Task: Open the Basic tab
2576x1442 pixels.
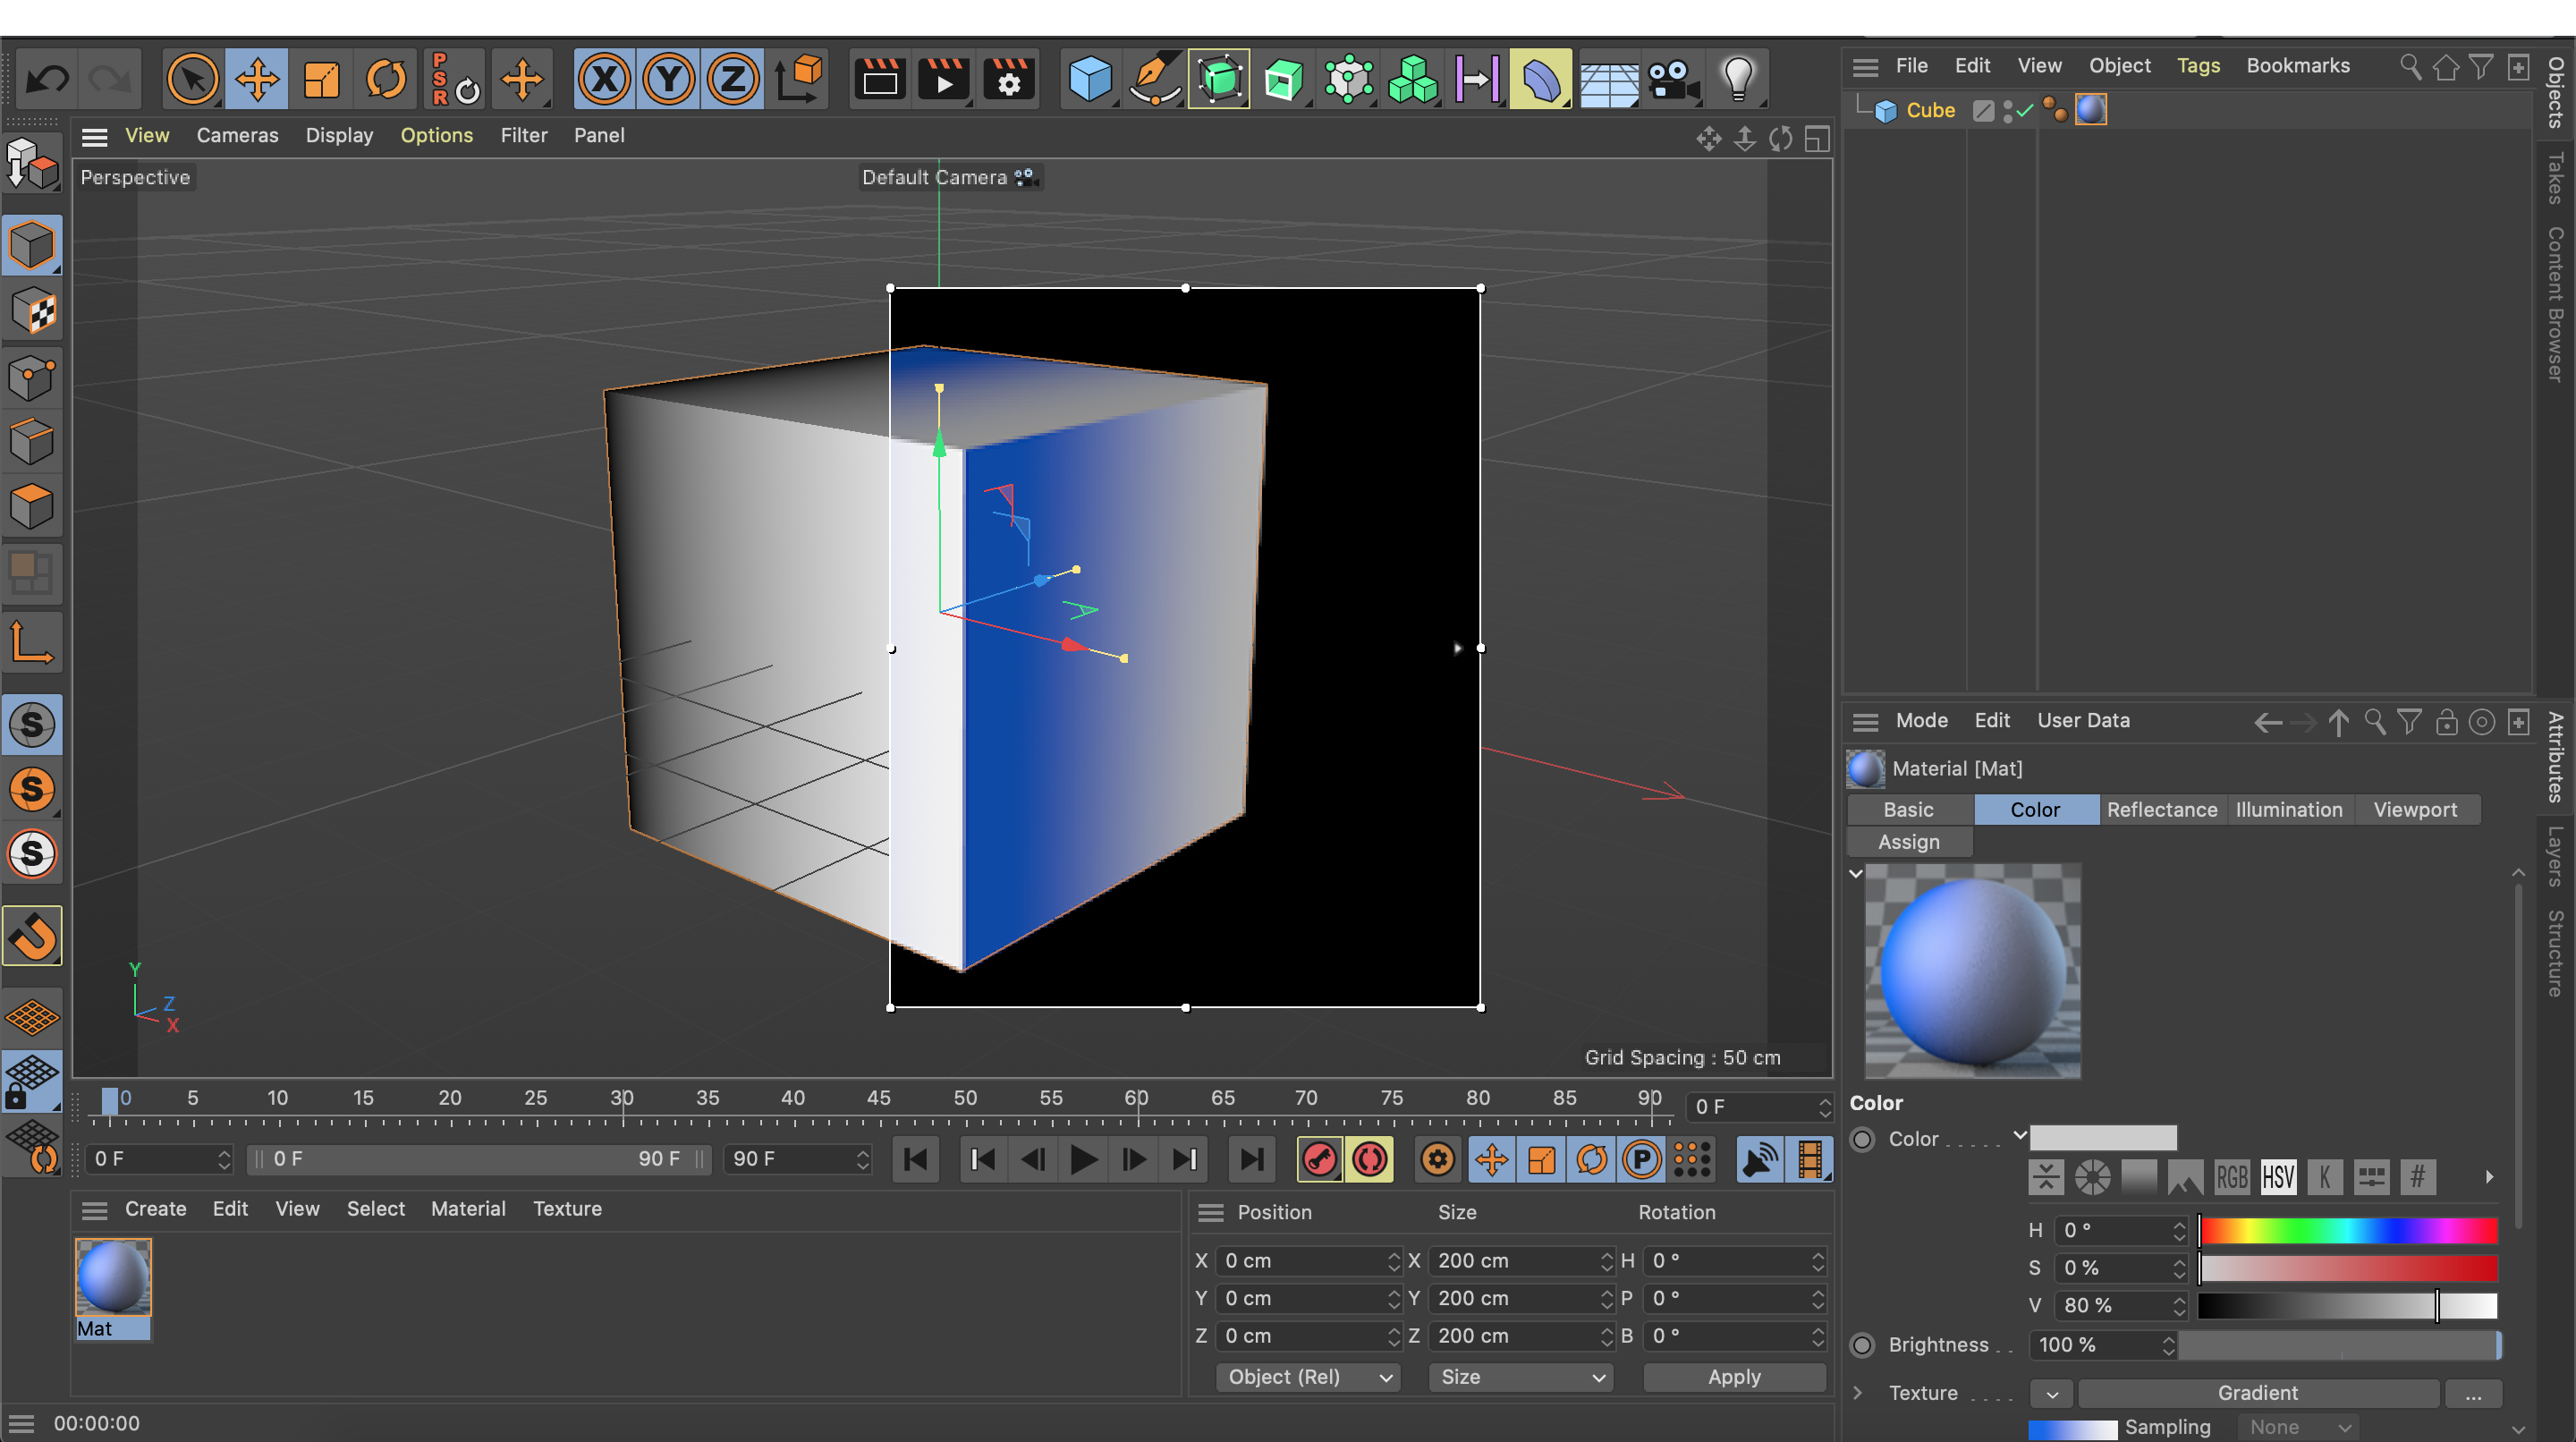Action: pyautogui.click(x=1908, y=809)
